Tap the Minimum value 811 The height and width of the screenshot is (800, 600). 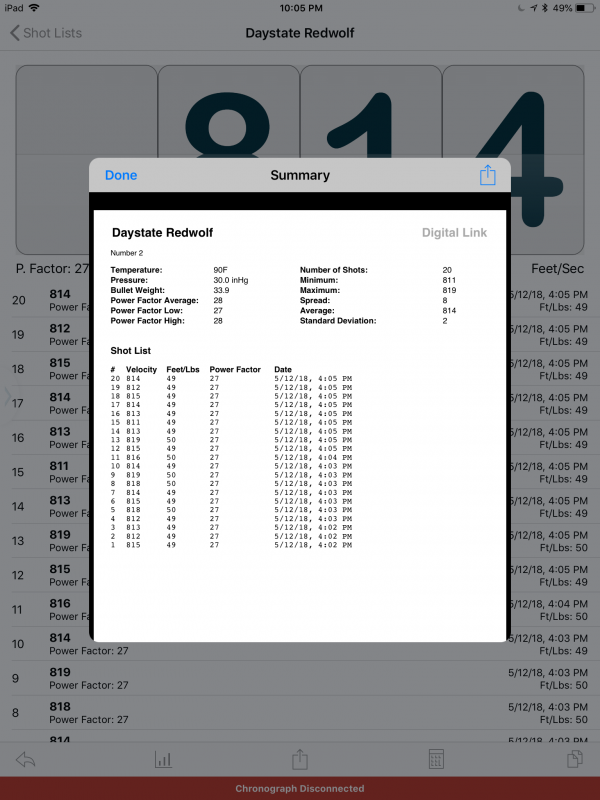[x=449, y=280]
